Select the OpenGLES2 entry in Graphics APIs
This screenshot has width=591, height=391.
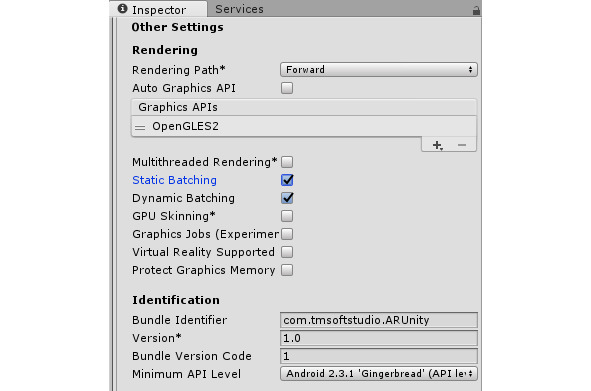(304, 126)
